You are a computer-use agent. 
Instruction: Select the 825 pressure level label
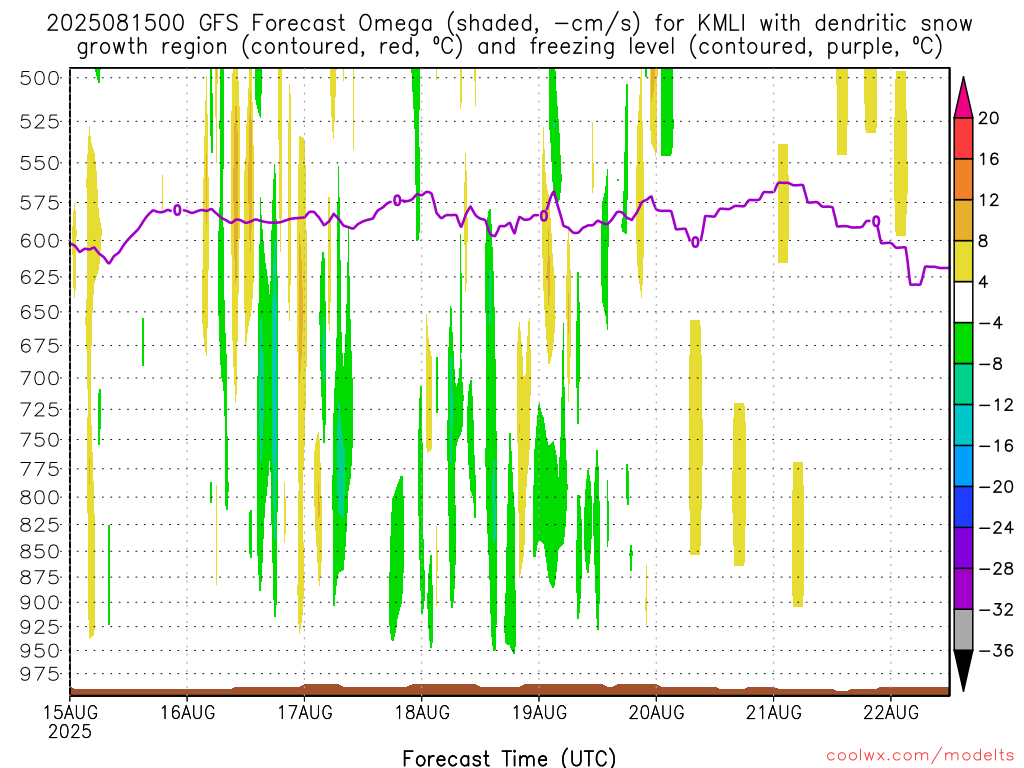(x=40, y=525)
